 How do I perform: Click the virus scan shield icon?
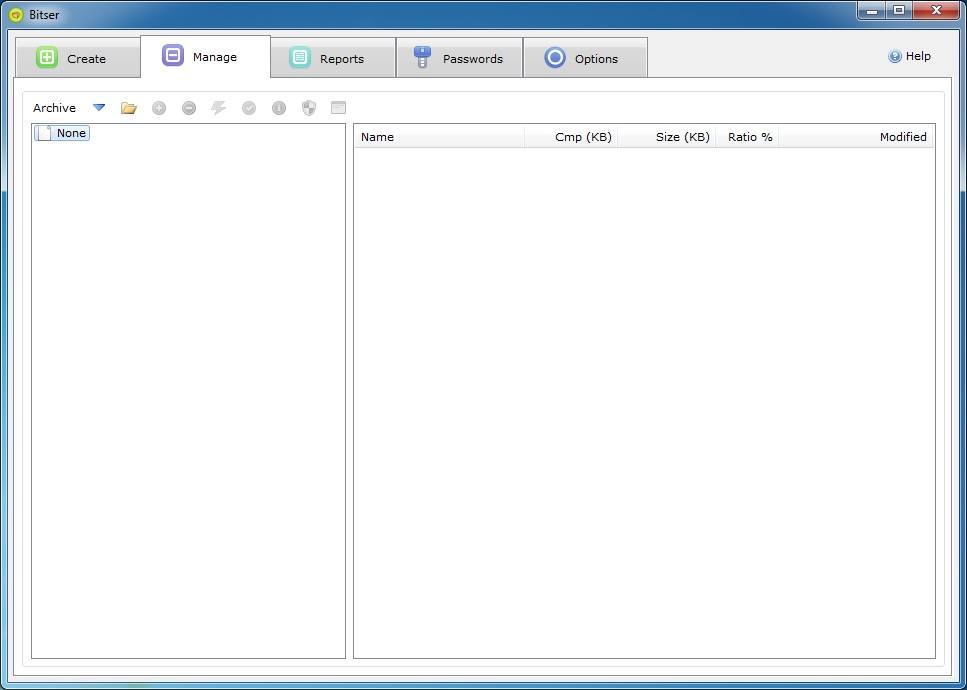tap(308, 107)
